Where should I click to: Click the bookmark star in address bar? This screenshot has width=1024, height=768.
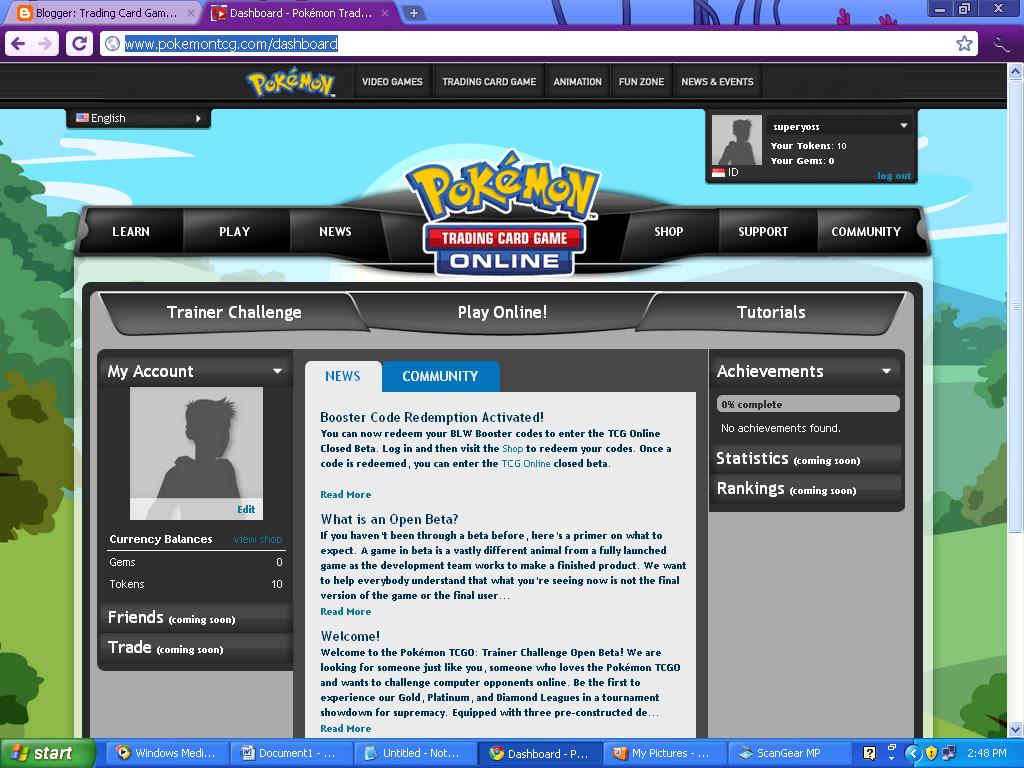(963, 43)
